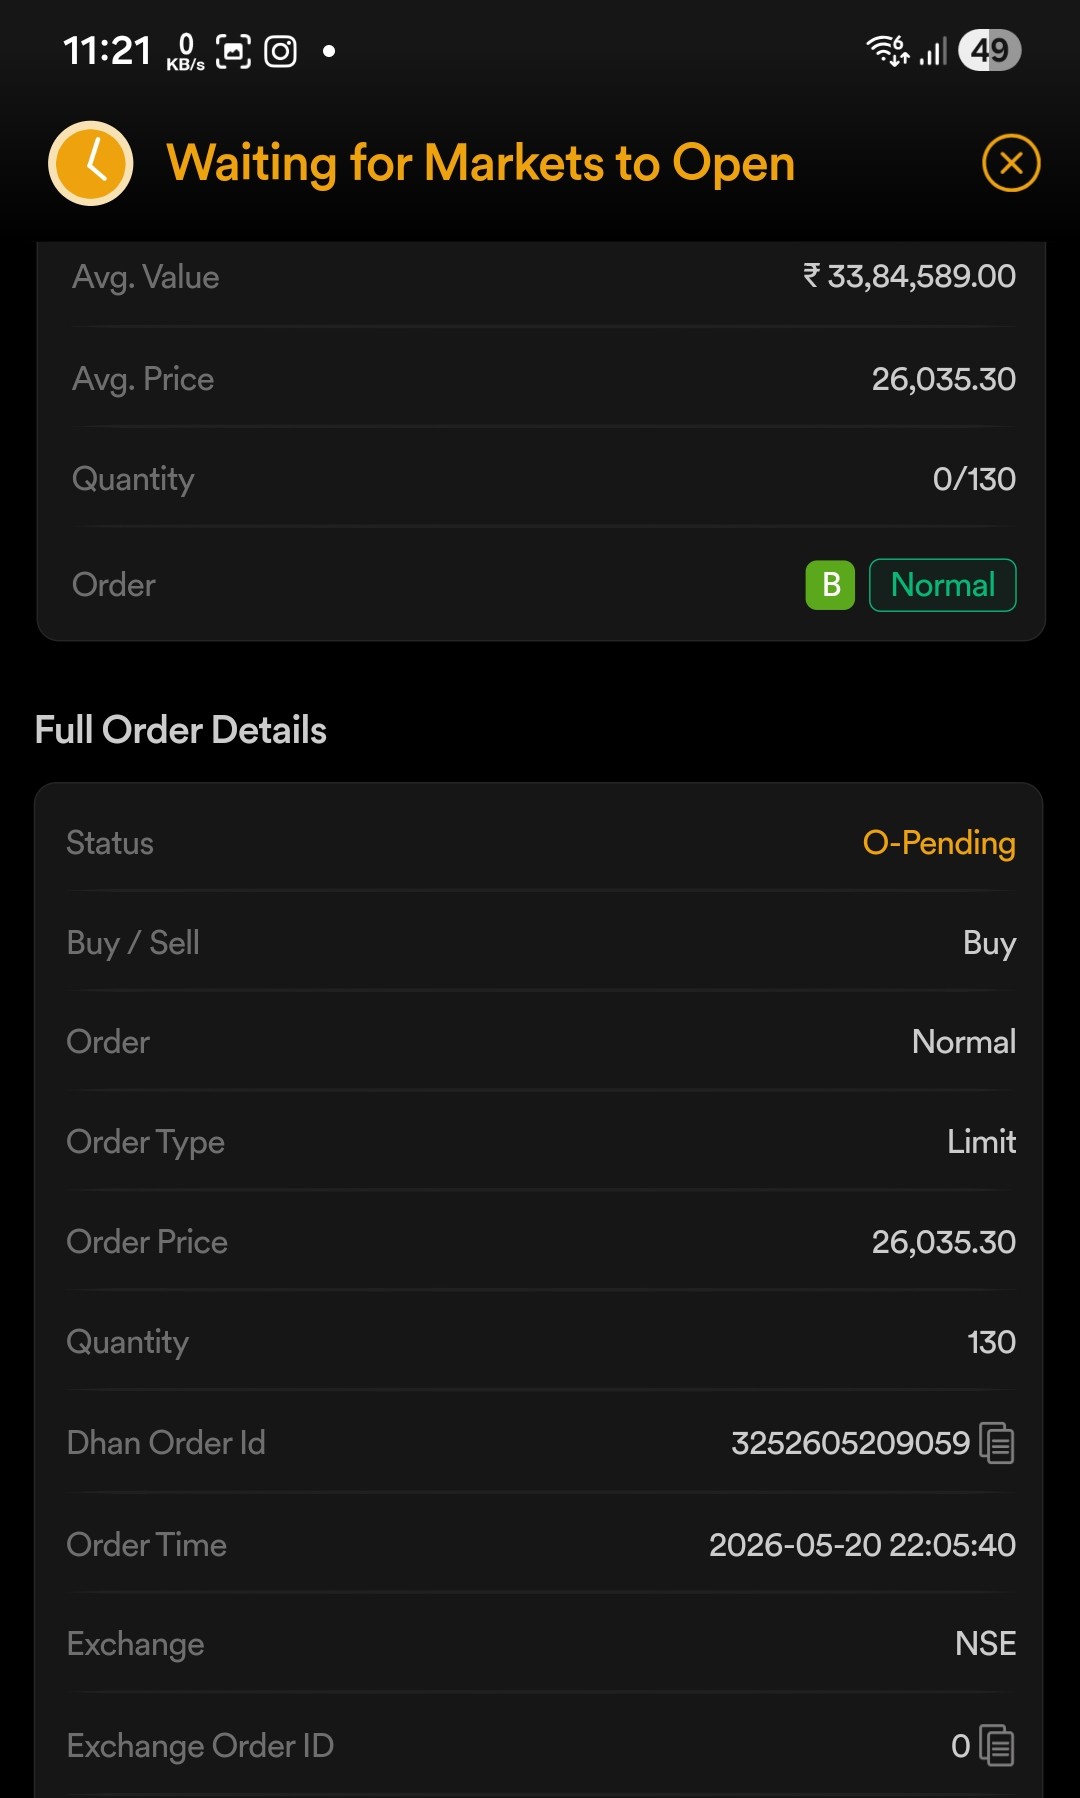Tap the Exchange NSE value
Viewport: 1080px width, 1798px height.
(985, 1644)
